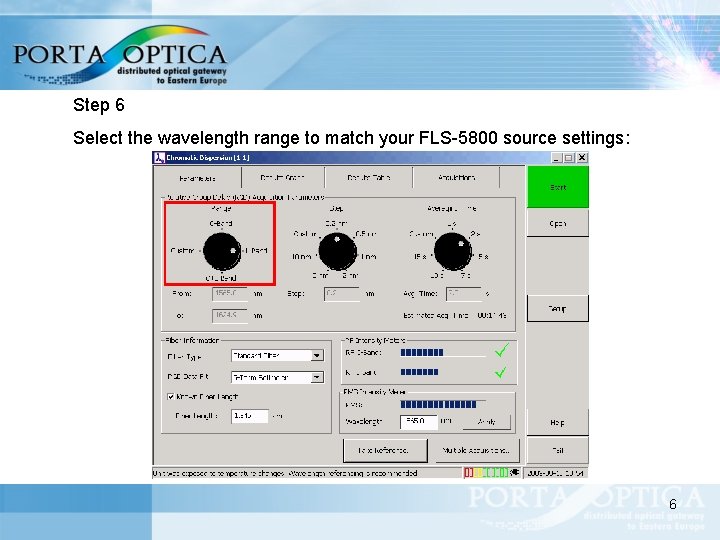Click the From wavelength field
This screenshot has width=720, height=540.
(230, 294)
